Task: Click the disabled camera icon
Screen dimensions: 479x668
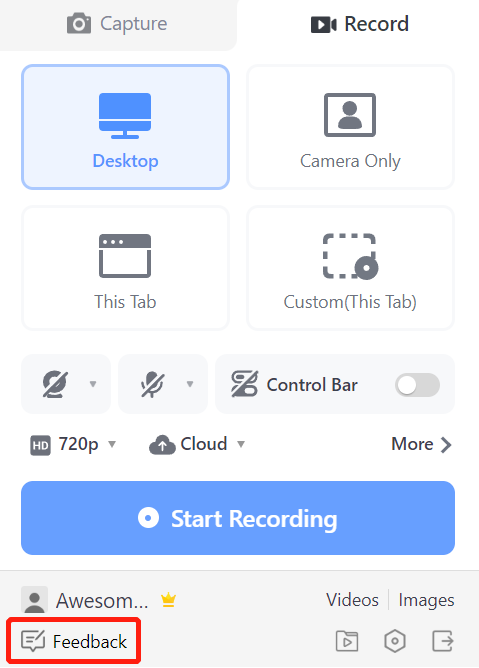Action: point(55,384)
